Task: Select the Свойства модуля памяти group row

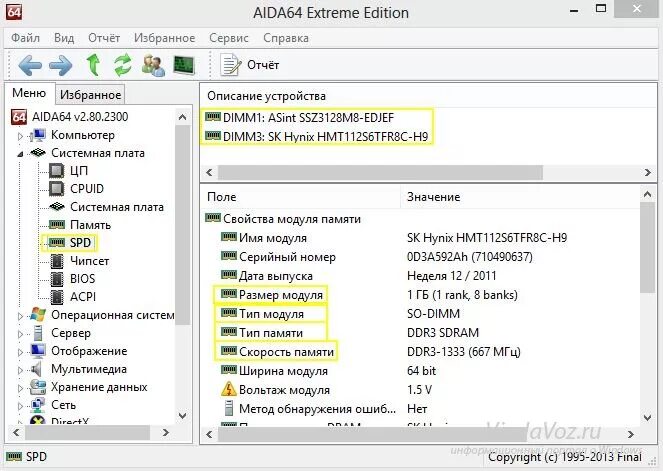Action: [x=283, y=219]
